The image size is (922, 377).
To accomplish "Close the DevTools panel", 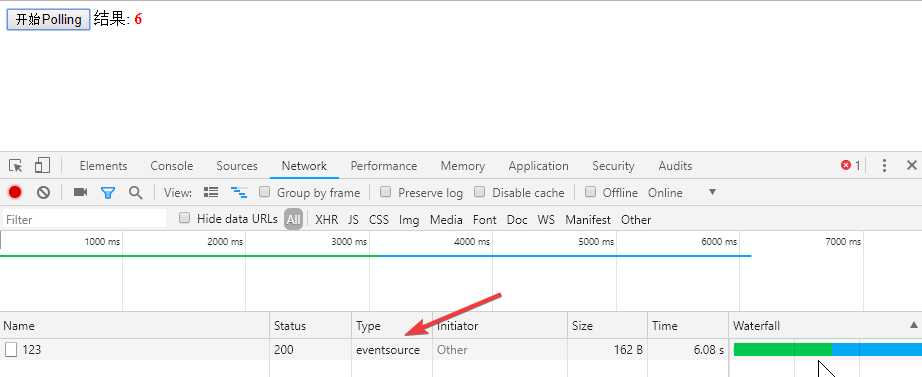I will coord(911,166).
